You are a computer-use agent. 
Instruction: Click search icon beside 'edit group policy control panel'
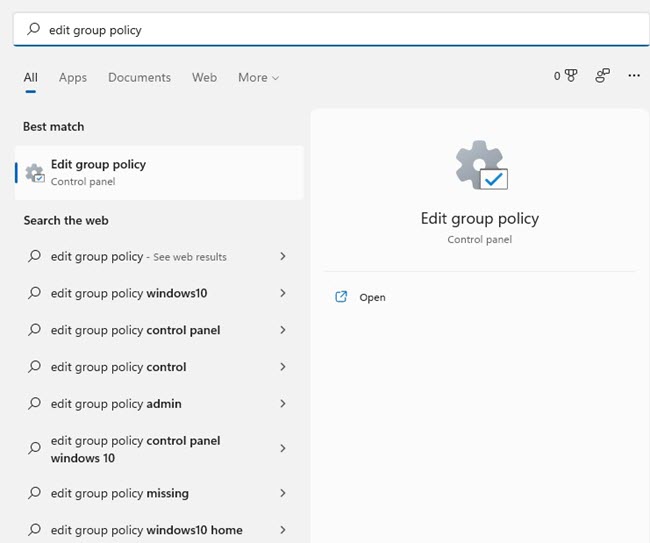(34, 330)
